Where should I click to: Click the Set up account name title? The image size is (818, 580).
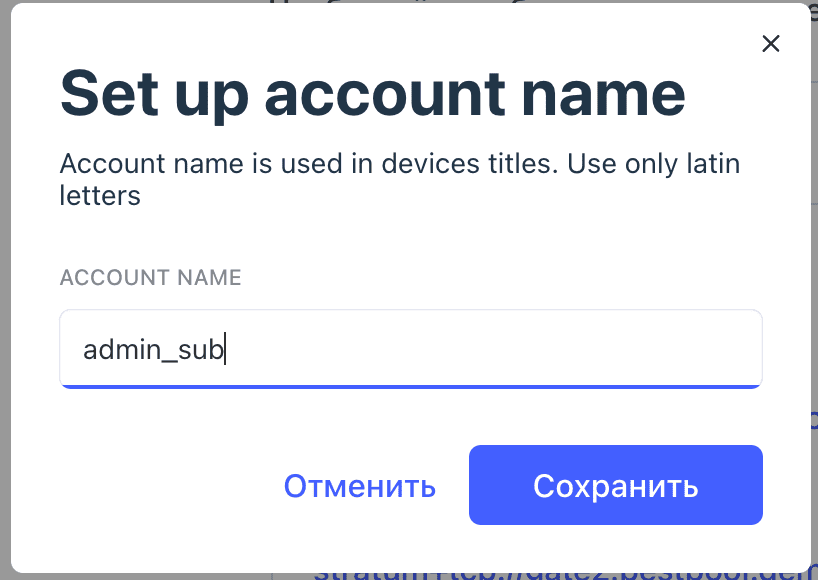373,92
